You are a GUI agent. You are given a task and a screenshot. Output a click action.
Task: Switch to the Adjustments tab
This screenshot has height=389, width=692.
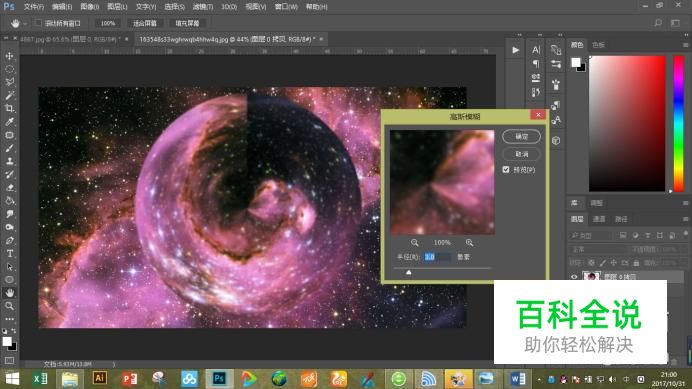tap(596, 203)
